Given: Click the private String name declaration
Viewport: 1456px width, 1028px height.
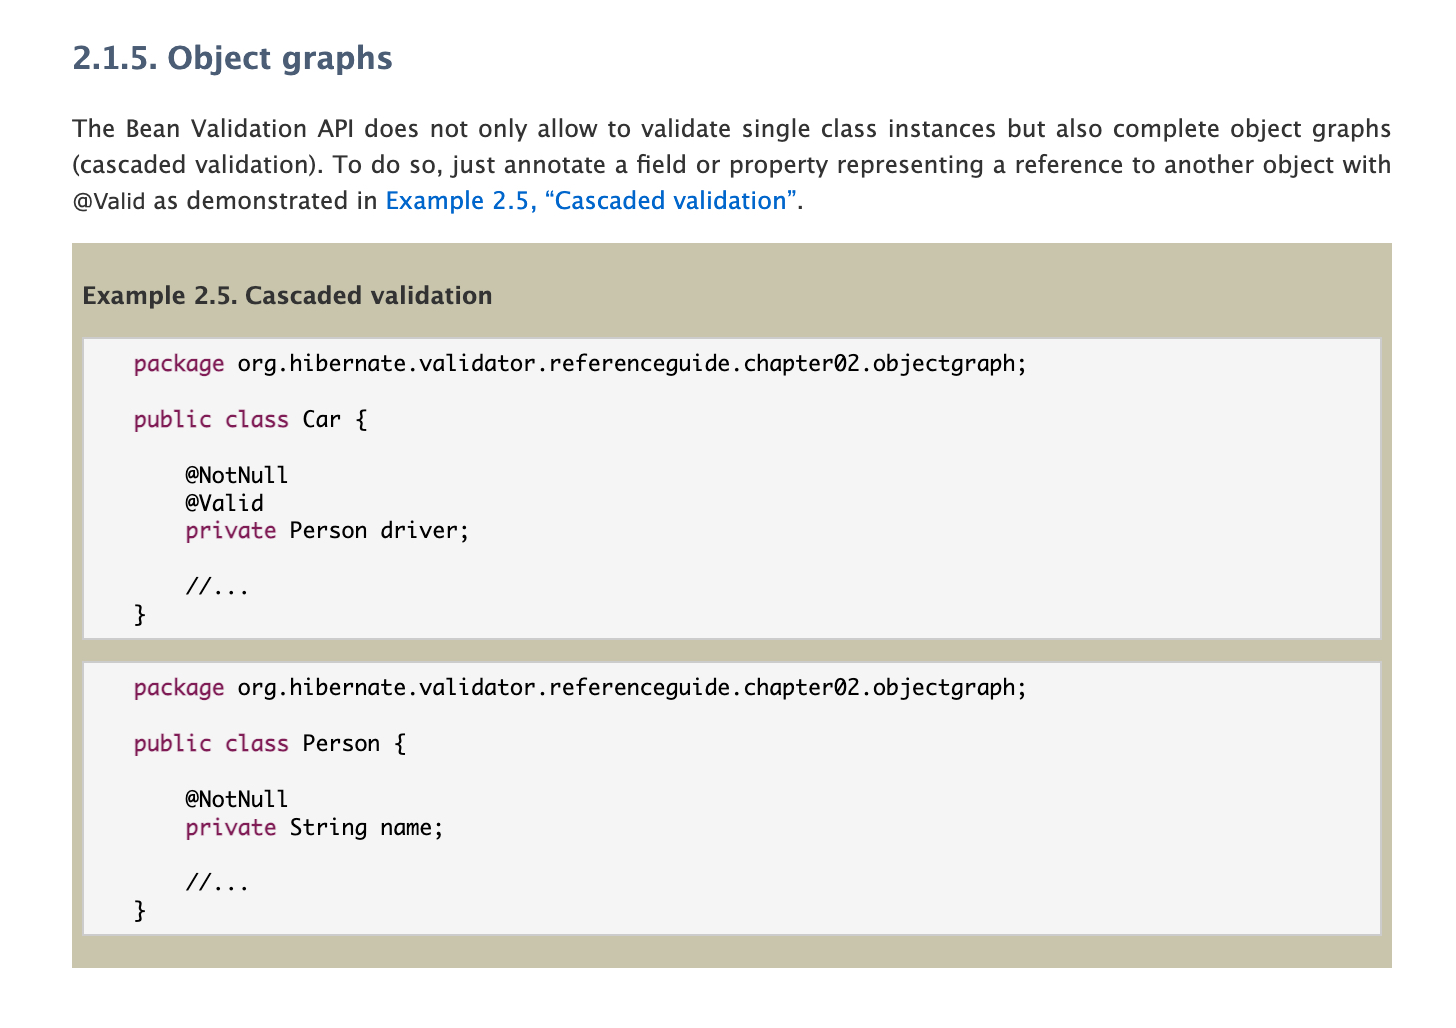Looking at the screenshot, I should (x=314, y=828).
